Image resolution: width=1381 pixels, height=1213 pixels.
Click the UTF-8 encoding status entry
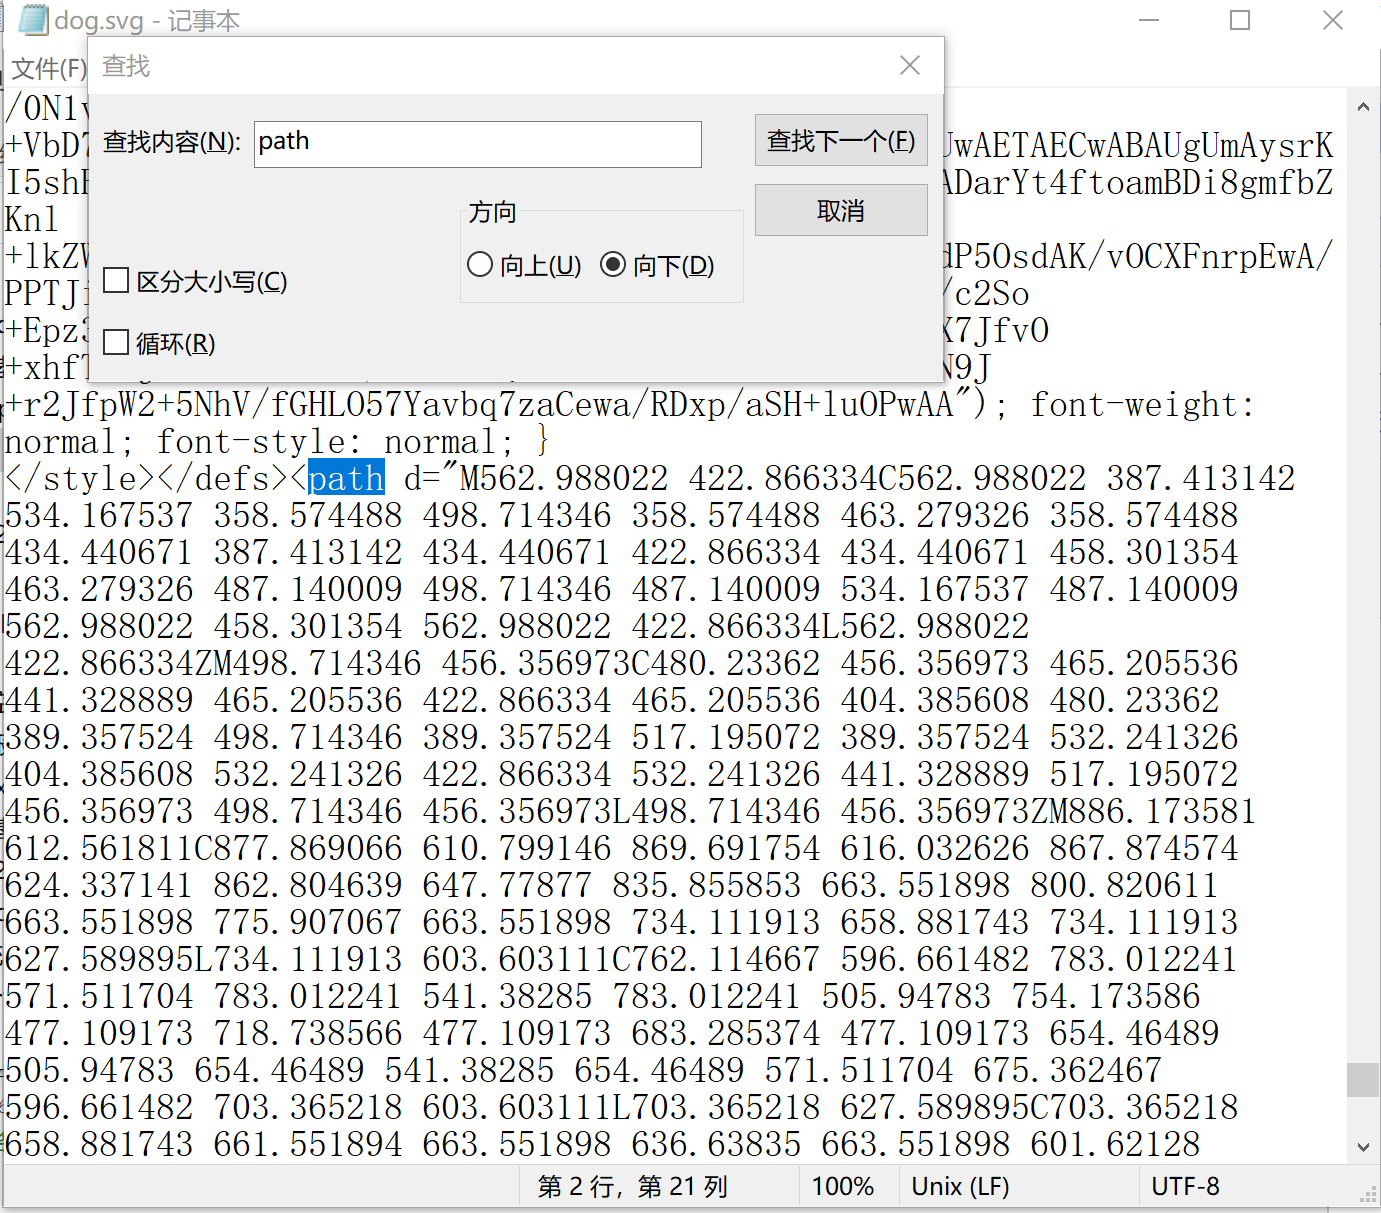1185,1187
